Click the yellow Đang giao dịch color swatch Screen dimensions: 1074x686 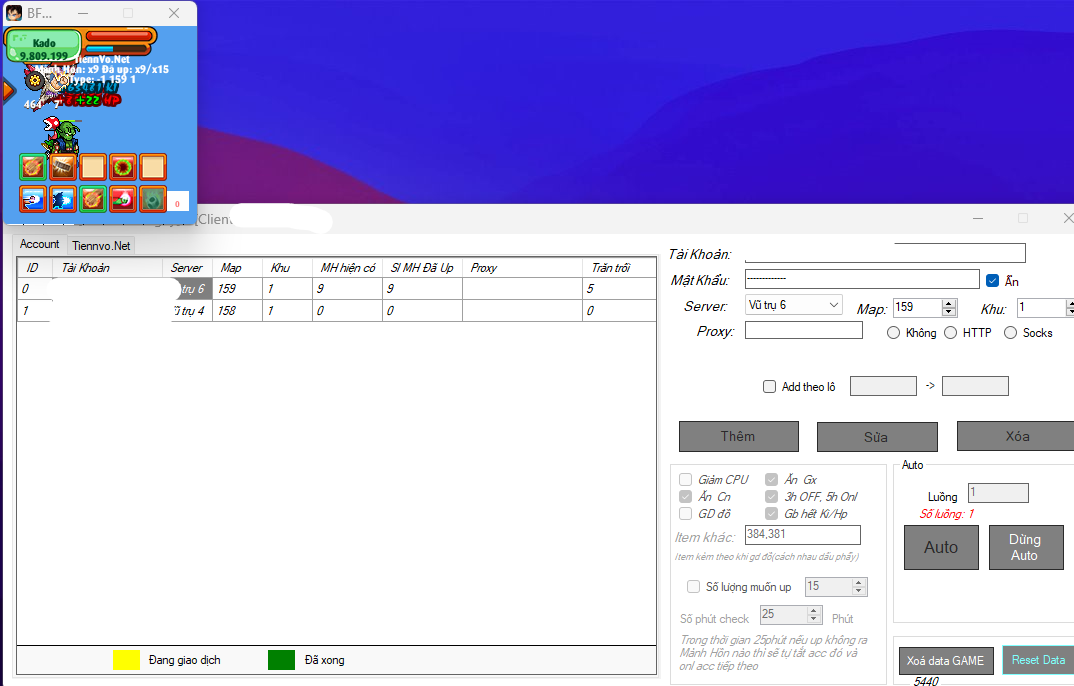[126, 660]
